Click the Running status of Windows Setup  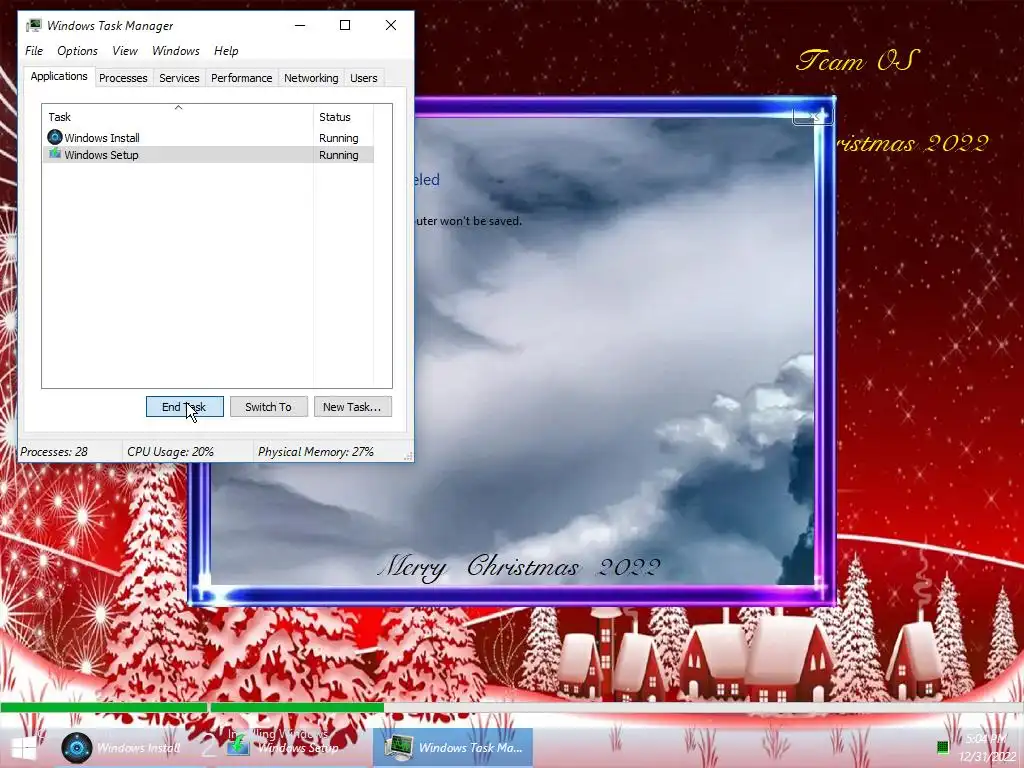pyautogui.click(x=338, y=155)
